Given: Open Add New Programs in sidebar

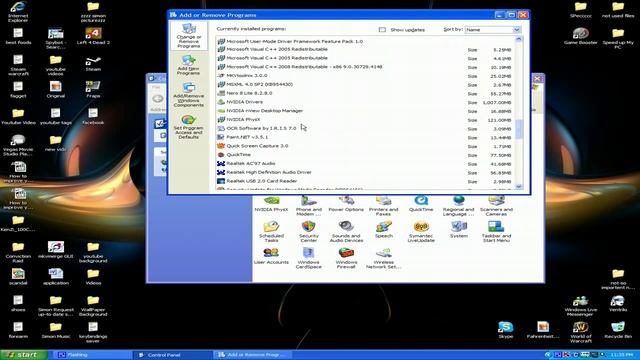Looking at the screenshot, I should pyautogui.click(x=189, y=65).
